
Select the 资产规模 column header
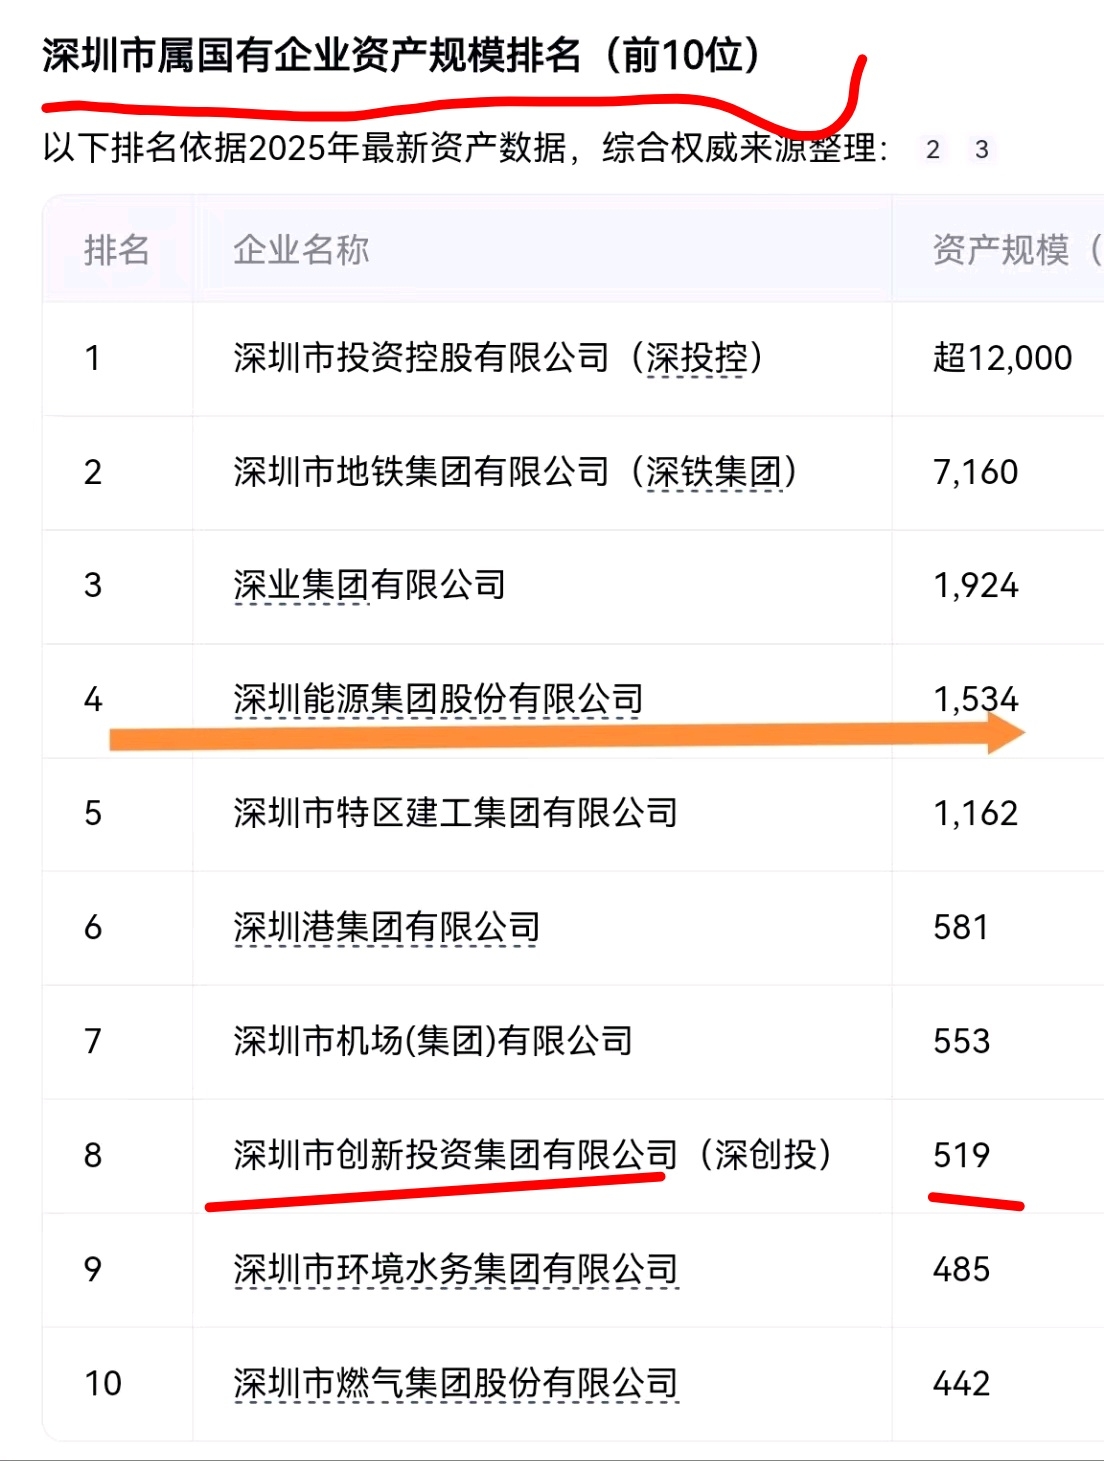tap(1017, 250)
